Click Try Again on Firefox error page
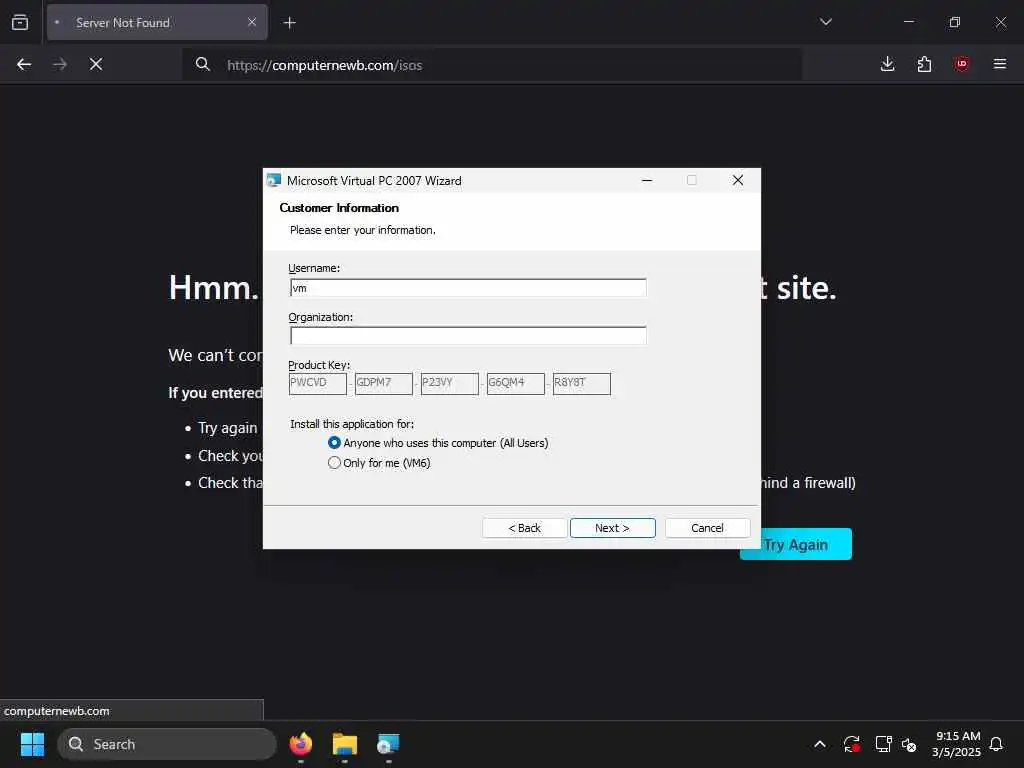The height and width of the screenshot is (768, 1024). tap(795, 544)
